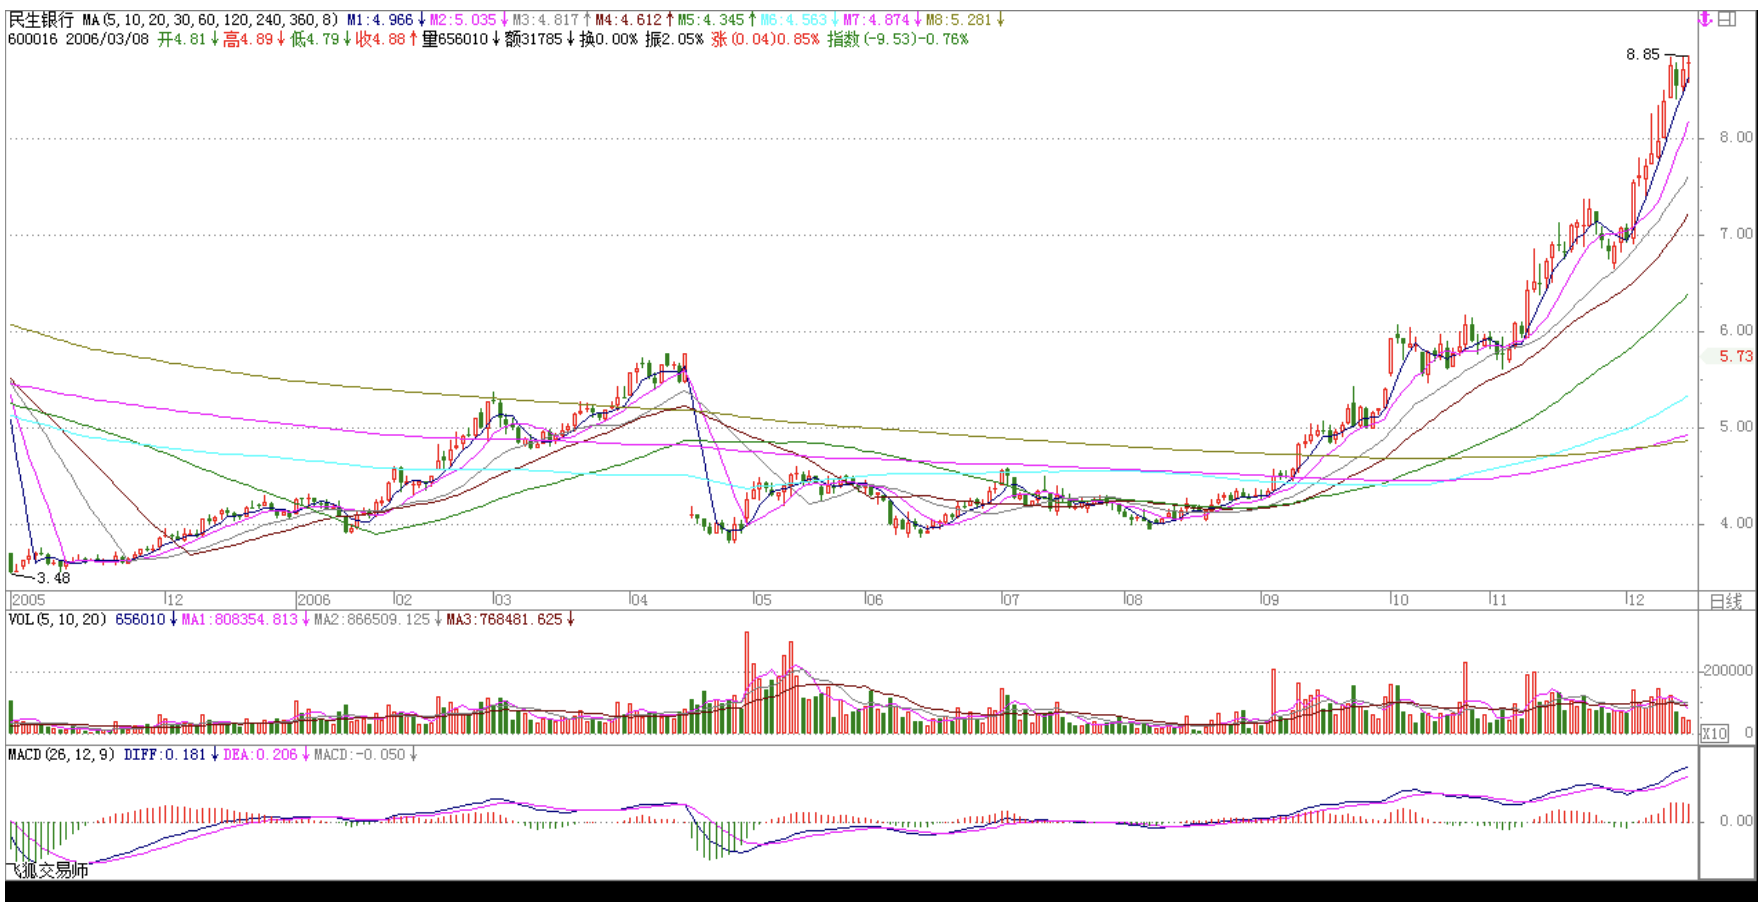The image size is (1764, 914).
Task: Select the blue M1 moving average value
Action: coord(380,20)
